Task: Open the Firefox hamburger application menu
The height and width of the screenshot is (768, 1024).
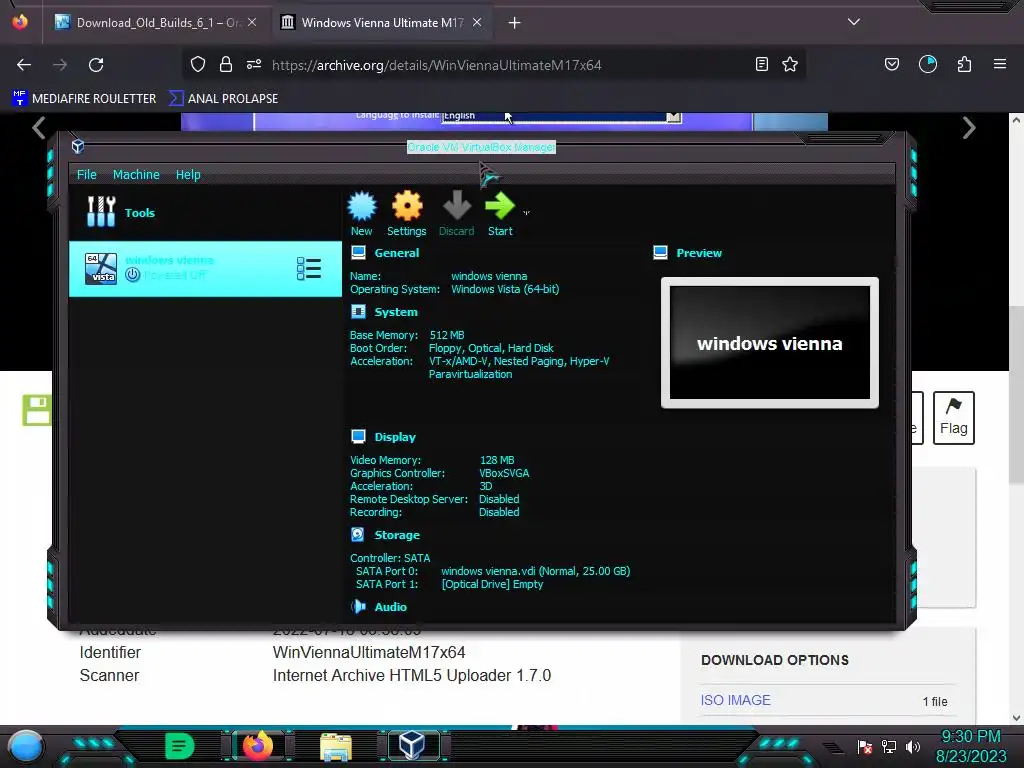Action: click(x=1000, y=64)
